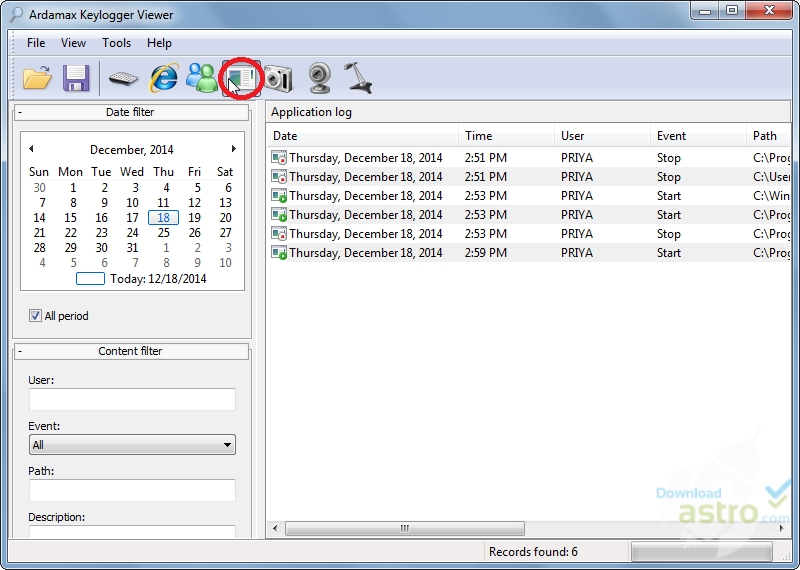800x570 pixels.
Task: Select December 31 in calendar
Action: (133, 247)
